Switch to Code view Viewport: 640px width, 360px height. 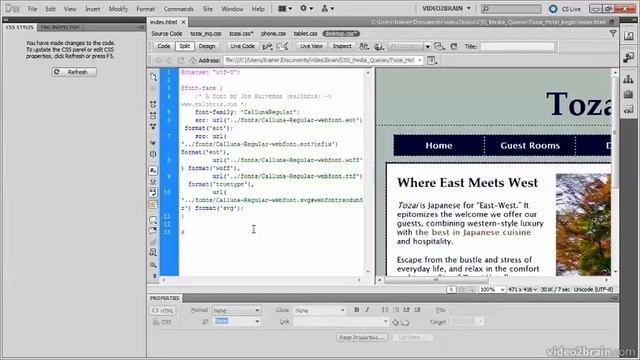[164, 47]
